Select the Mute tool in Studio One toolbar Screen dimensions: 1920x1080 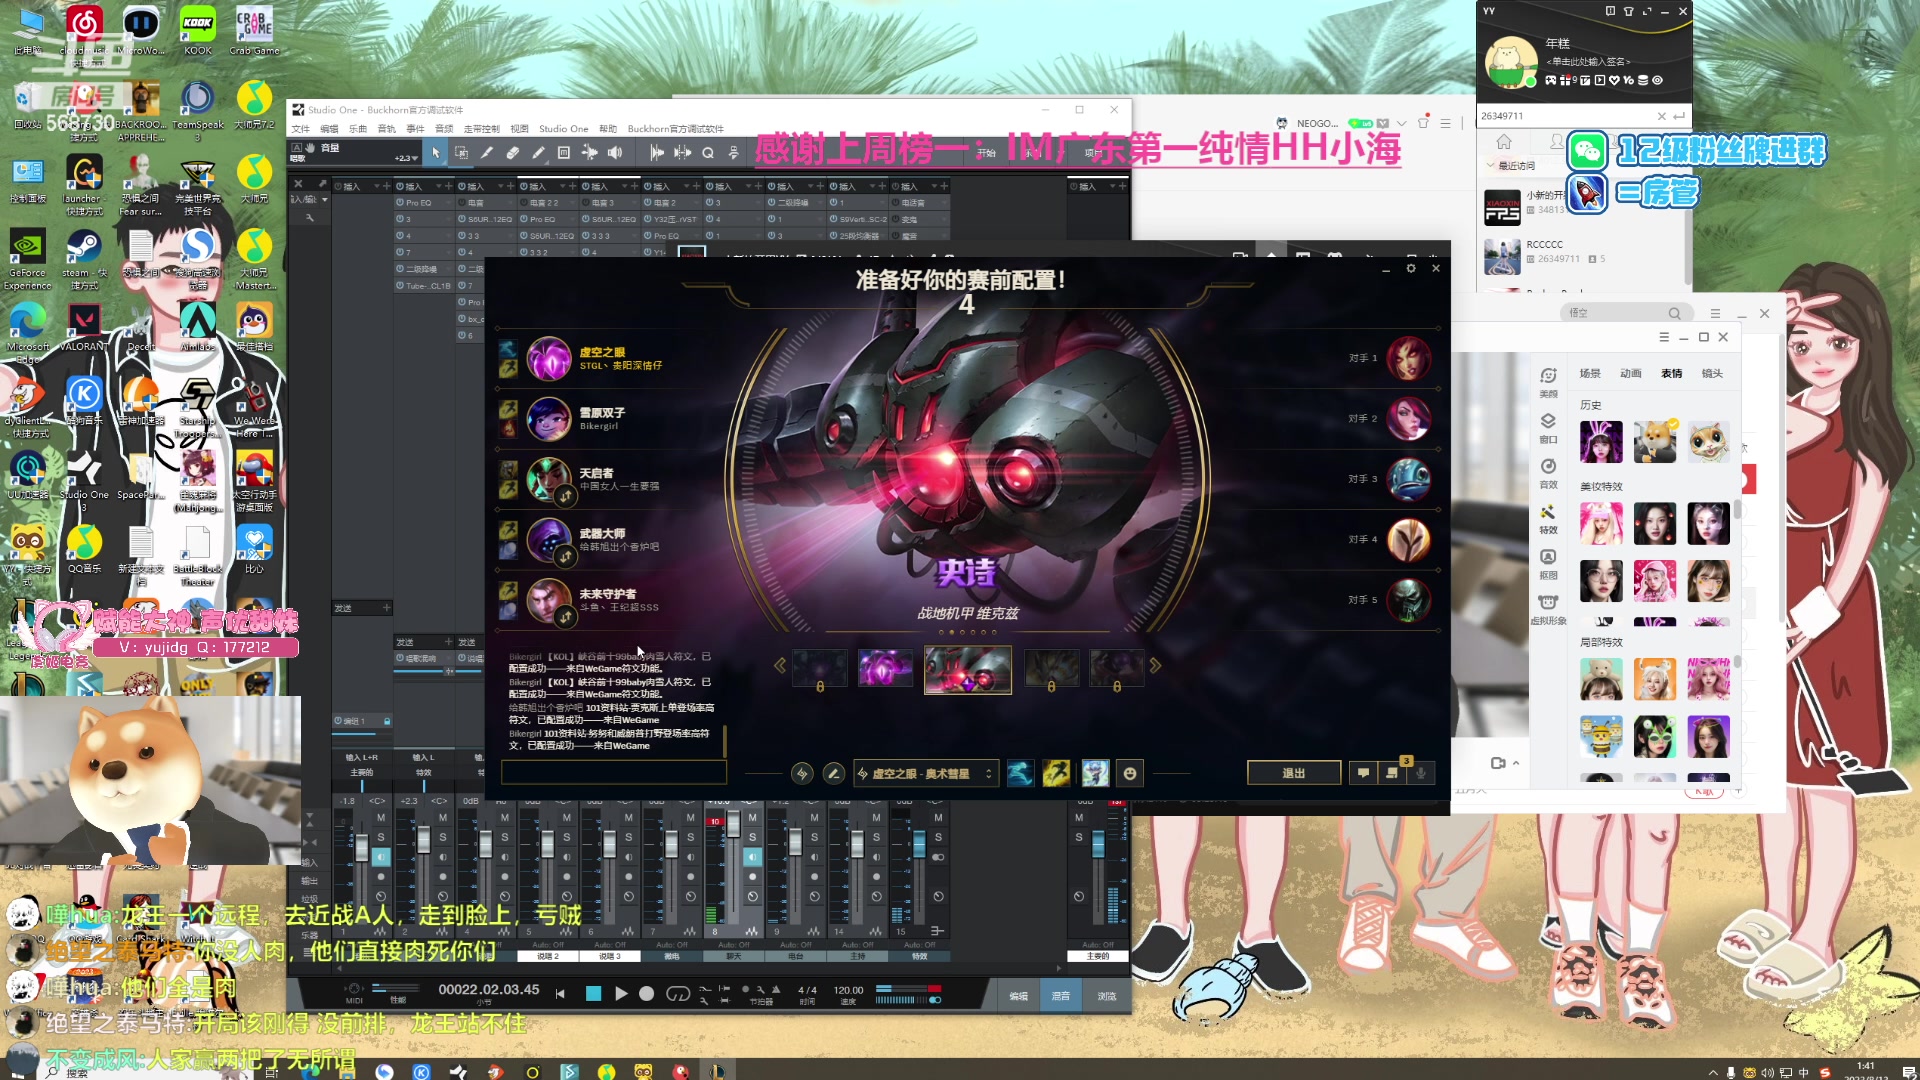[x=563, y=153]
